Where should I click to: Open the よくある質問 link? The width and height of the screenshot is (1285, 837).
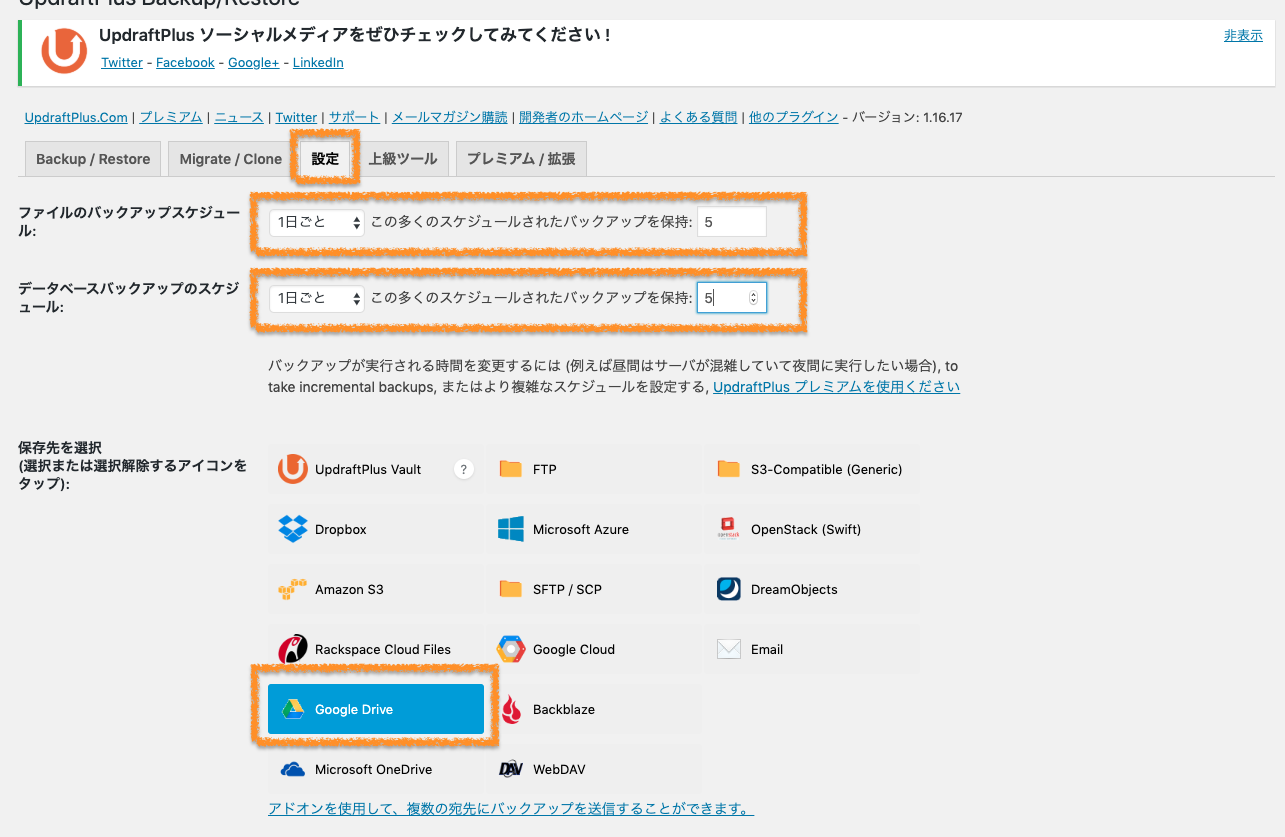(x=698, y=117)
